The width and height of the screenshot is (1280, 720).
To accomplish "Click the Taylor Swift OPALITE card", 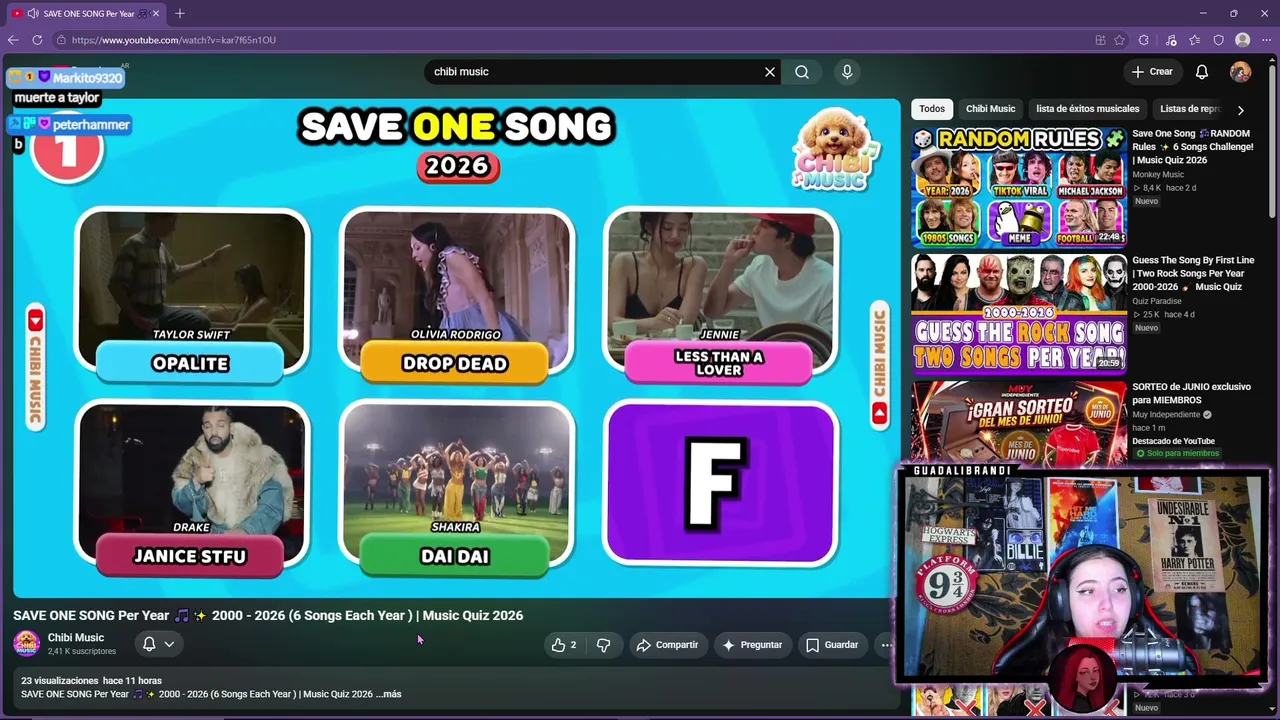I will tap(191, 296).
